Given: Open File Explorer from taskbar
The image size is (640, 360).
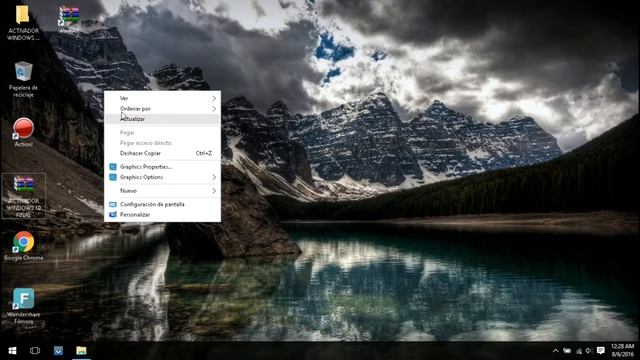Looking at the screenshot, I should pos(81,351).
